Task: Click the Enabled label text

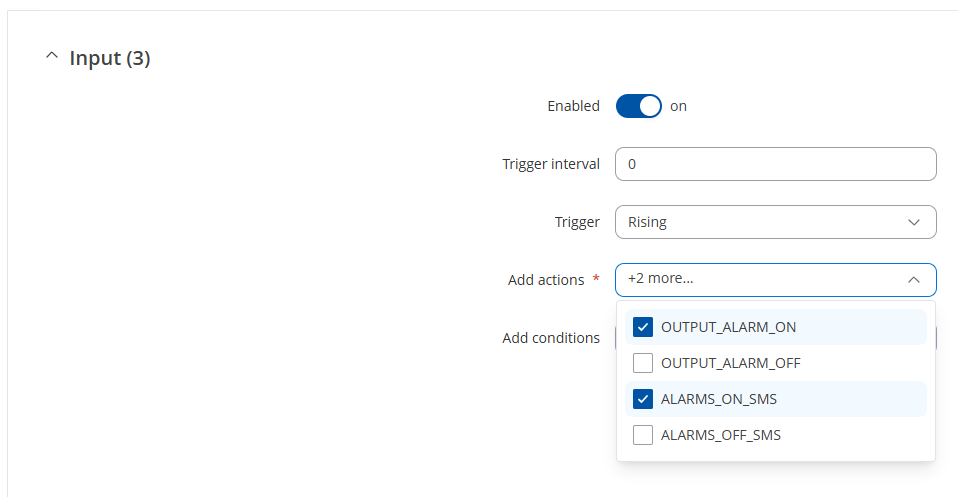Action: pos(573,106)
